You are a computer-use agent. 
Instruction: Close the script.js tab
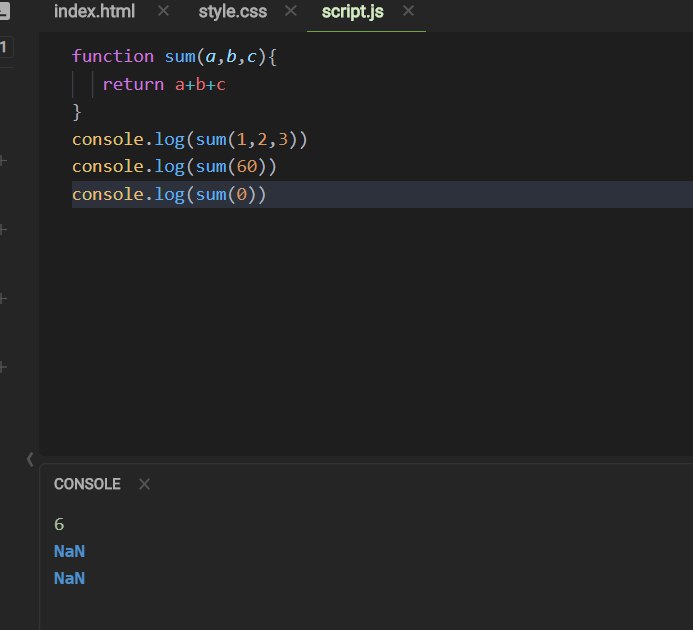pyautogui.click(x=408, y=11)
